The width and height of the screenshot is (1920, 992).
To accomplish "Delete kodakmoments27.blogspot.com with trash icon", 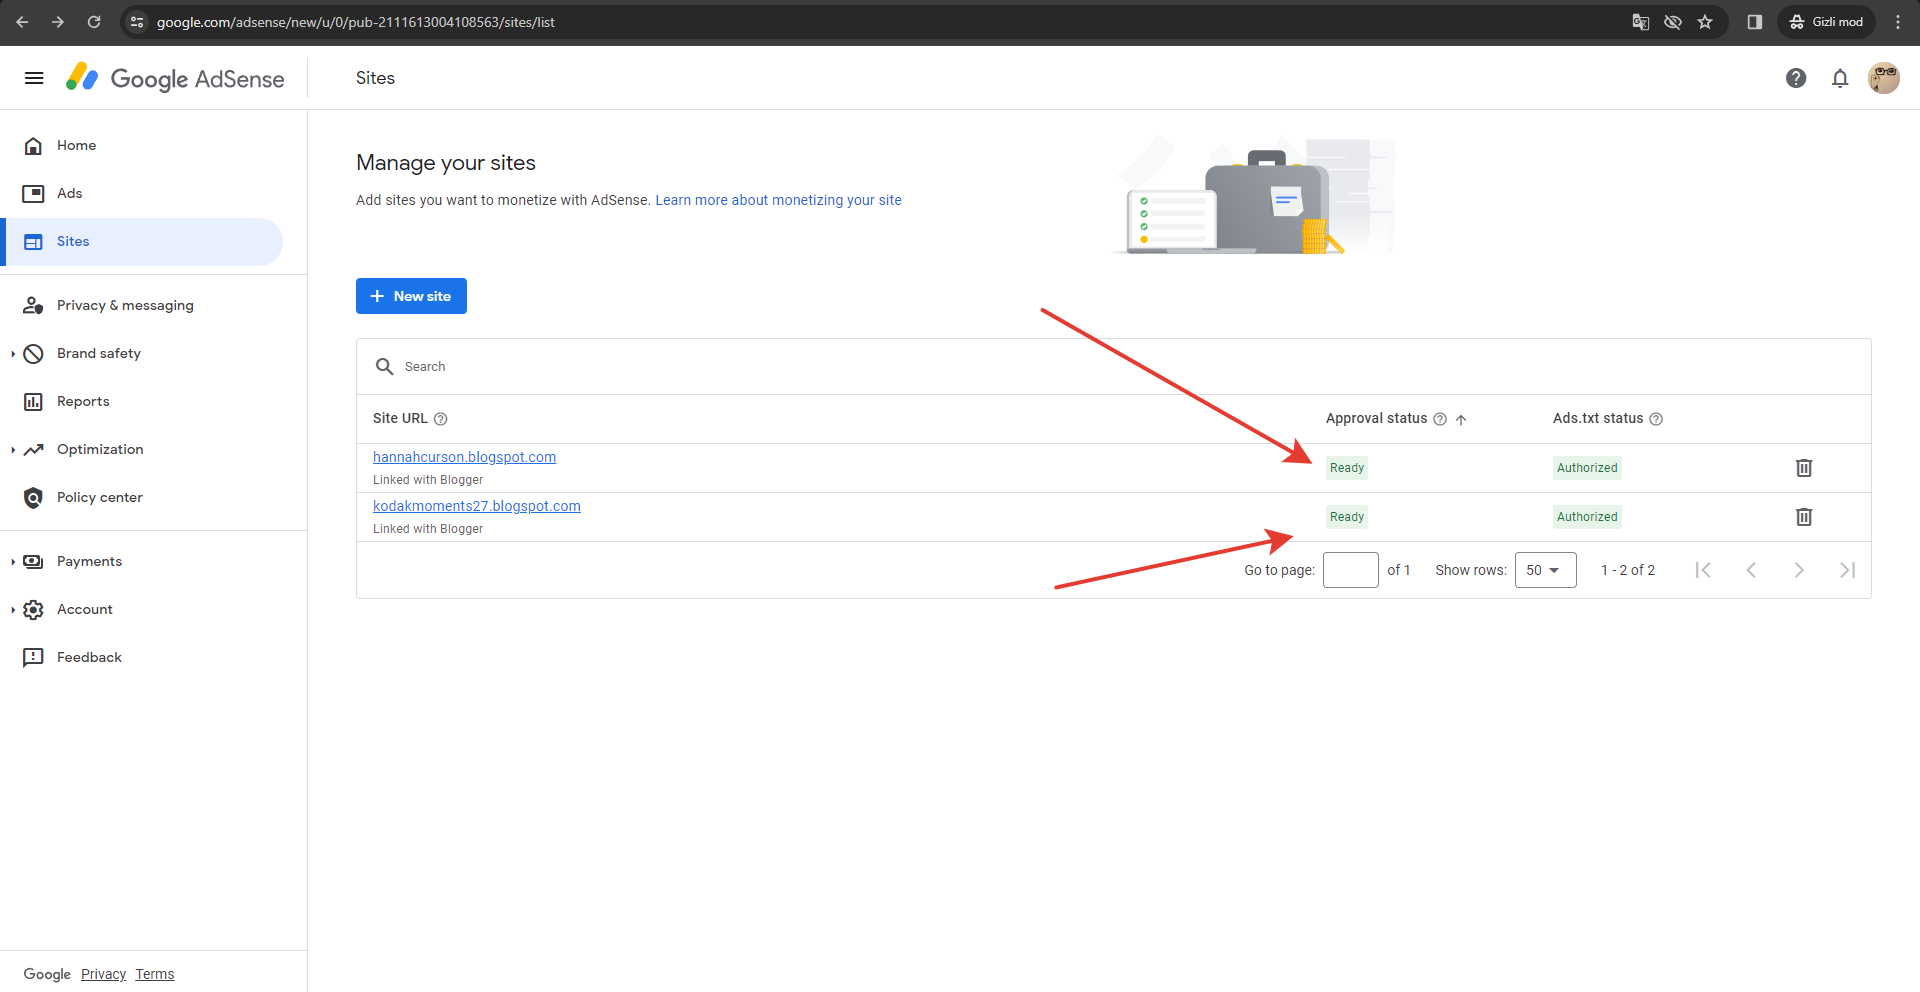I will click(1804, 517).
